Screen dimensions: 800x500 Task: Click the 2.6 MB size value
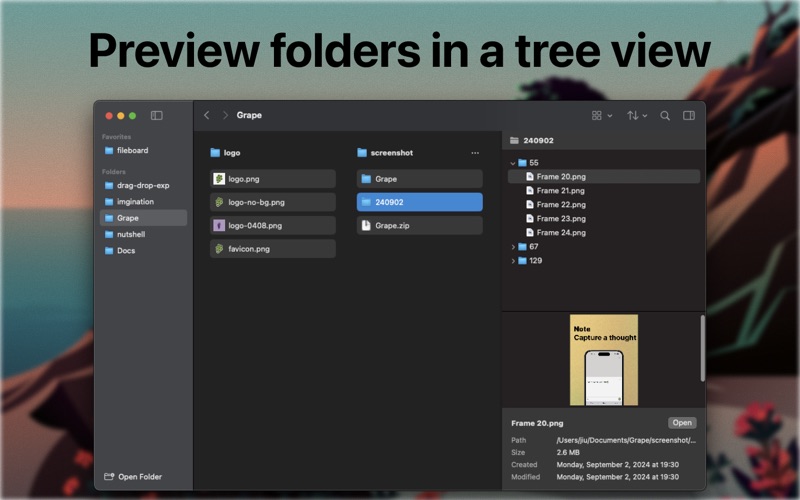[x=568, y=452]
